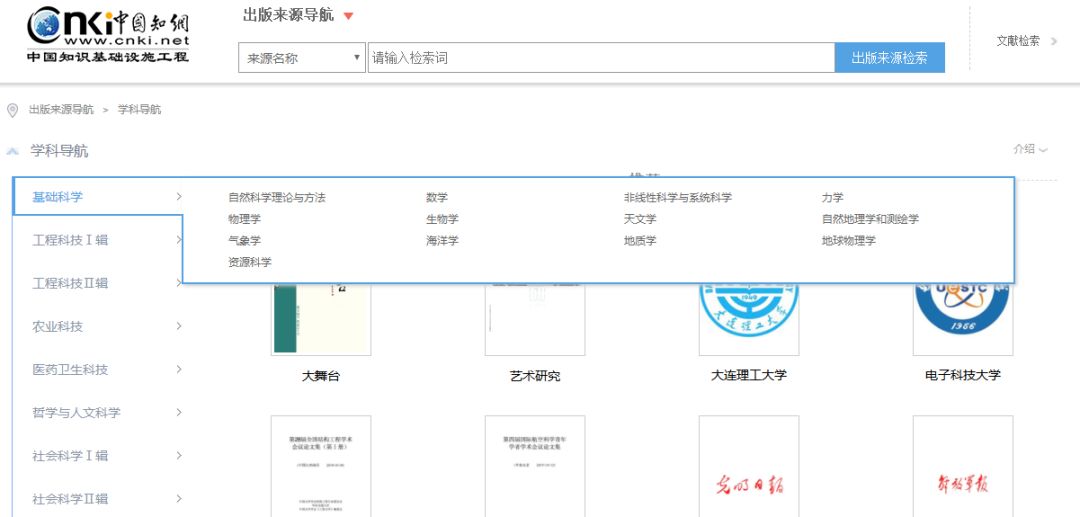Open the 来源名称 search field selector
The image size is (1080, 517).
[302, 58]
